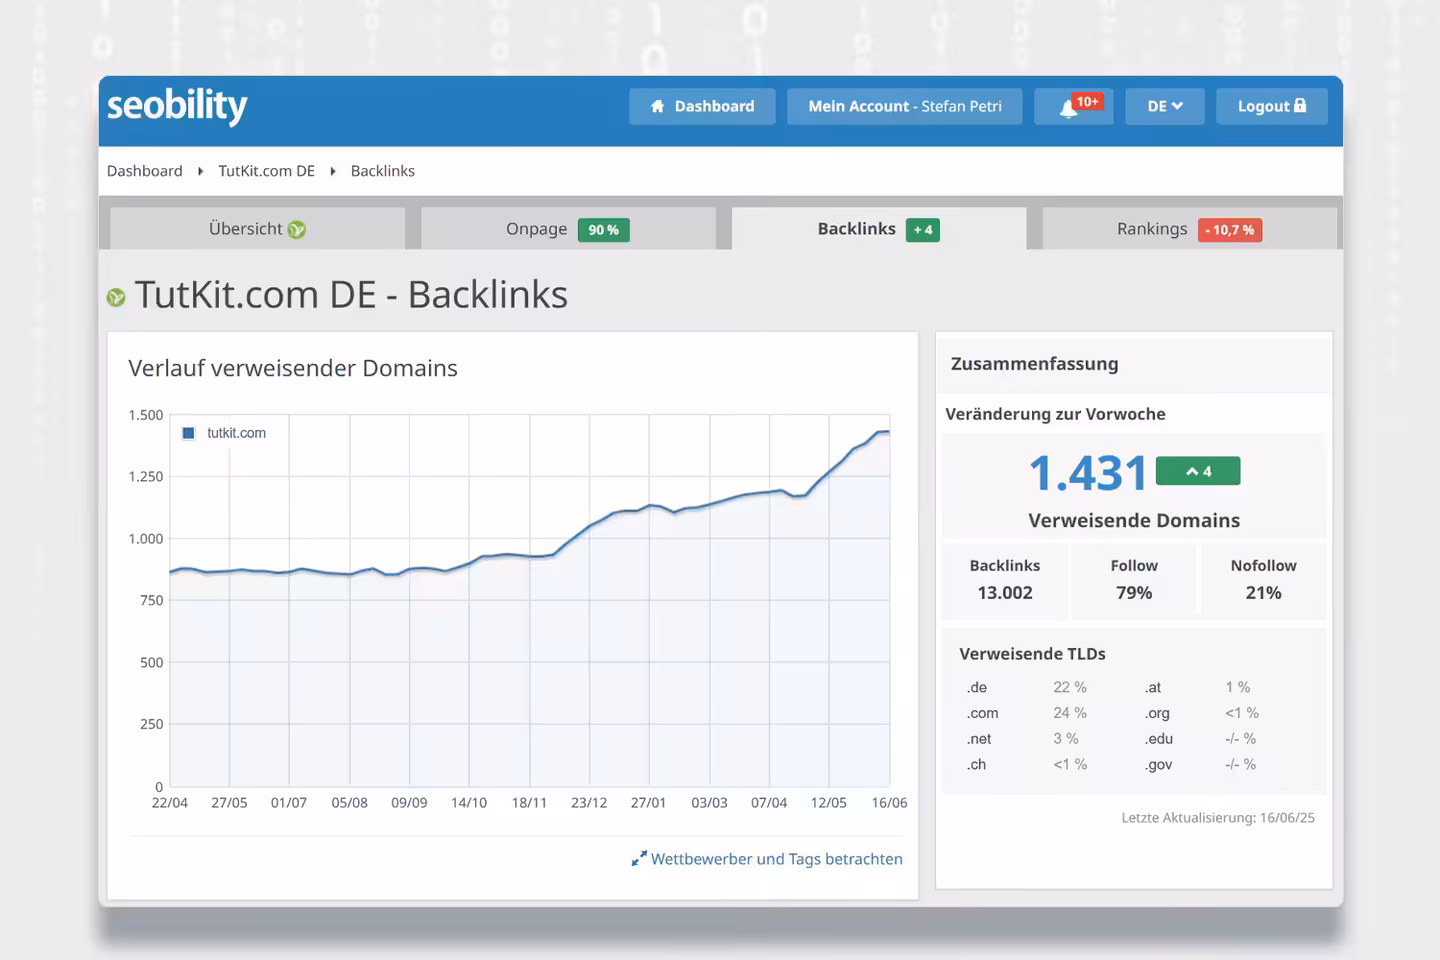Click the green +4 badge on the Backlinks tab
This screenshot has height=960, width=1440.
coord(921,229)
